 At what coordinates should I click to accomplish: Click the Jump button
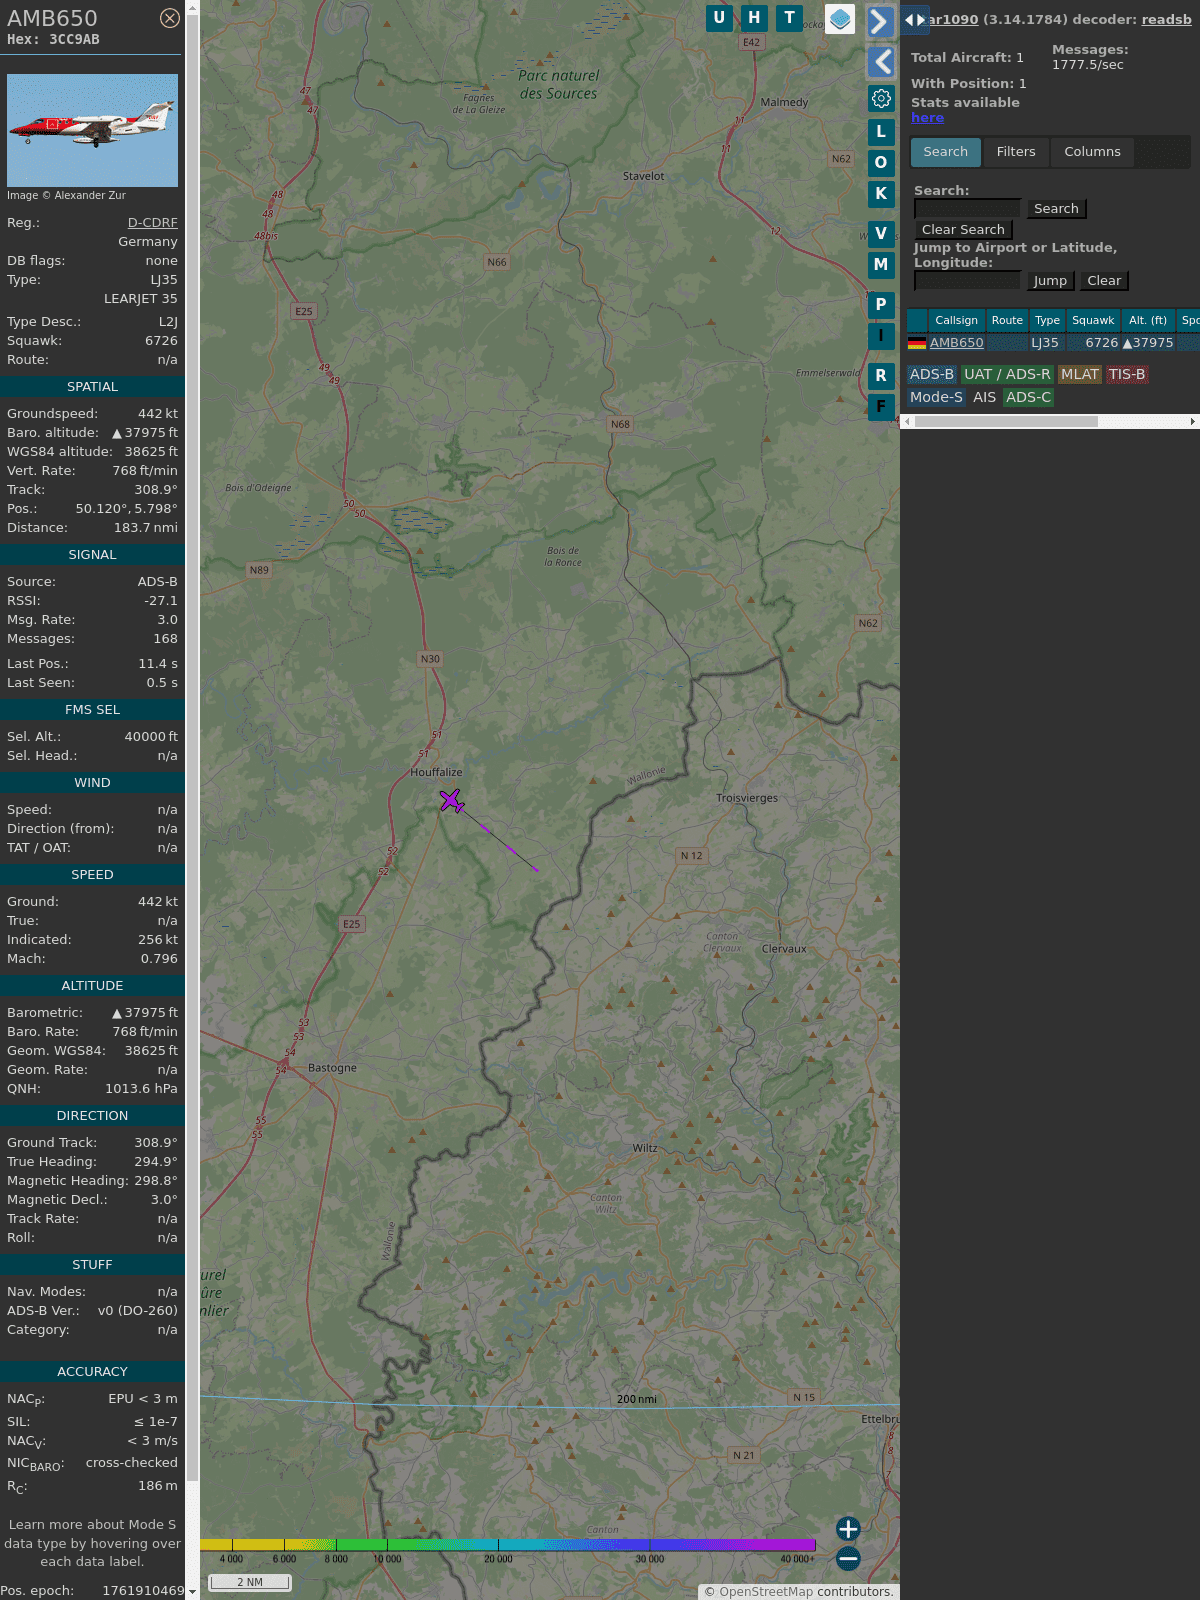point(1050,281)
